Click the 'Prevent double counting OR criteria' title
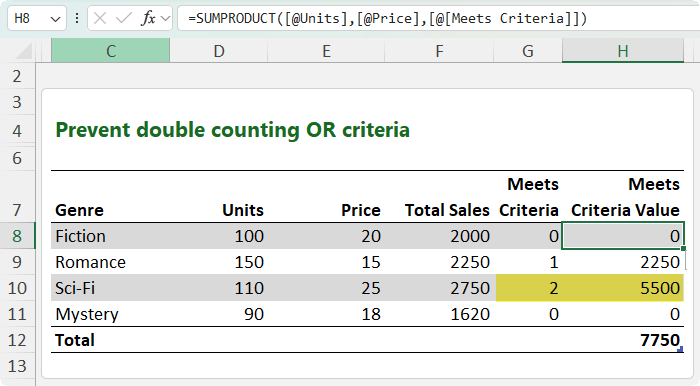This screenshot has height=386, width=700. click(233, 130)
